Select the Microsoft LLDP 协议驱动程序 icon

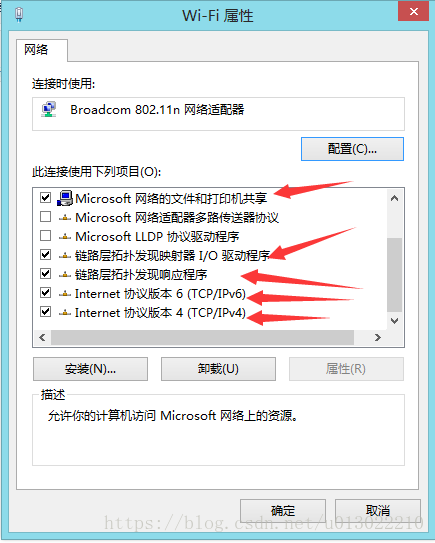65,237
